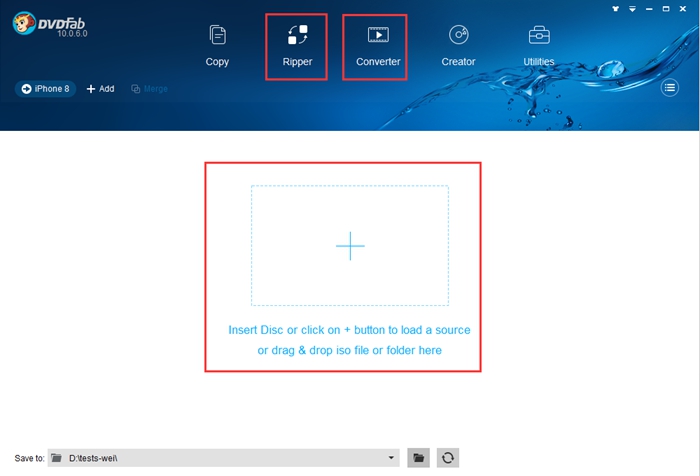700x476 pixels.
Task: Open the Utilities module
Action: coord(539,46)
